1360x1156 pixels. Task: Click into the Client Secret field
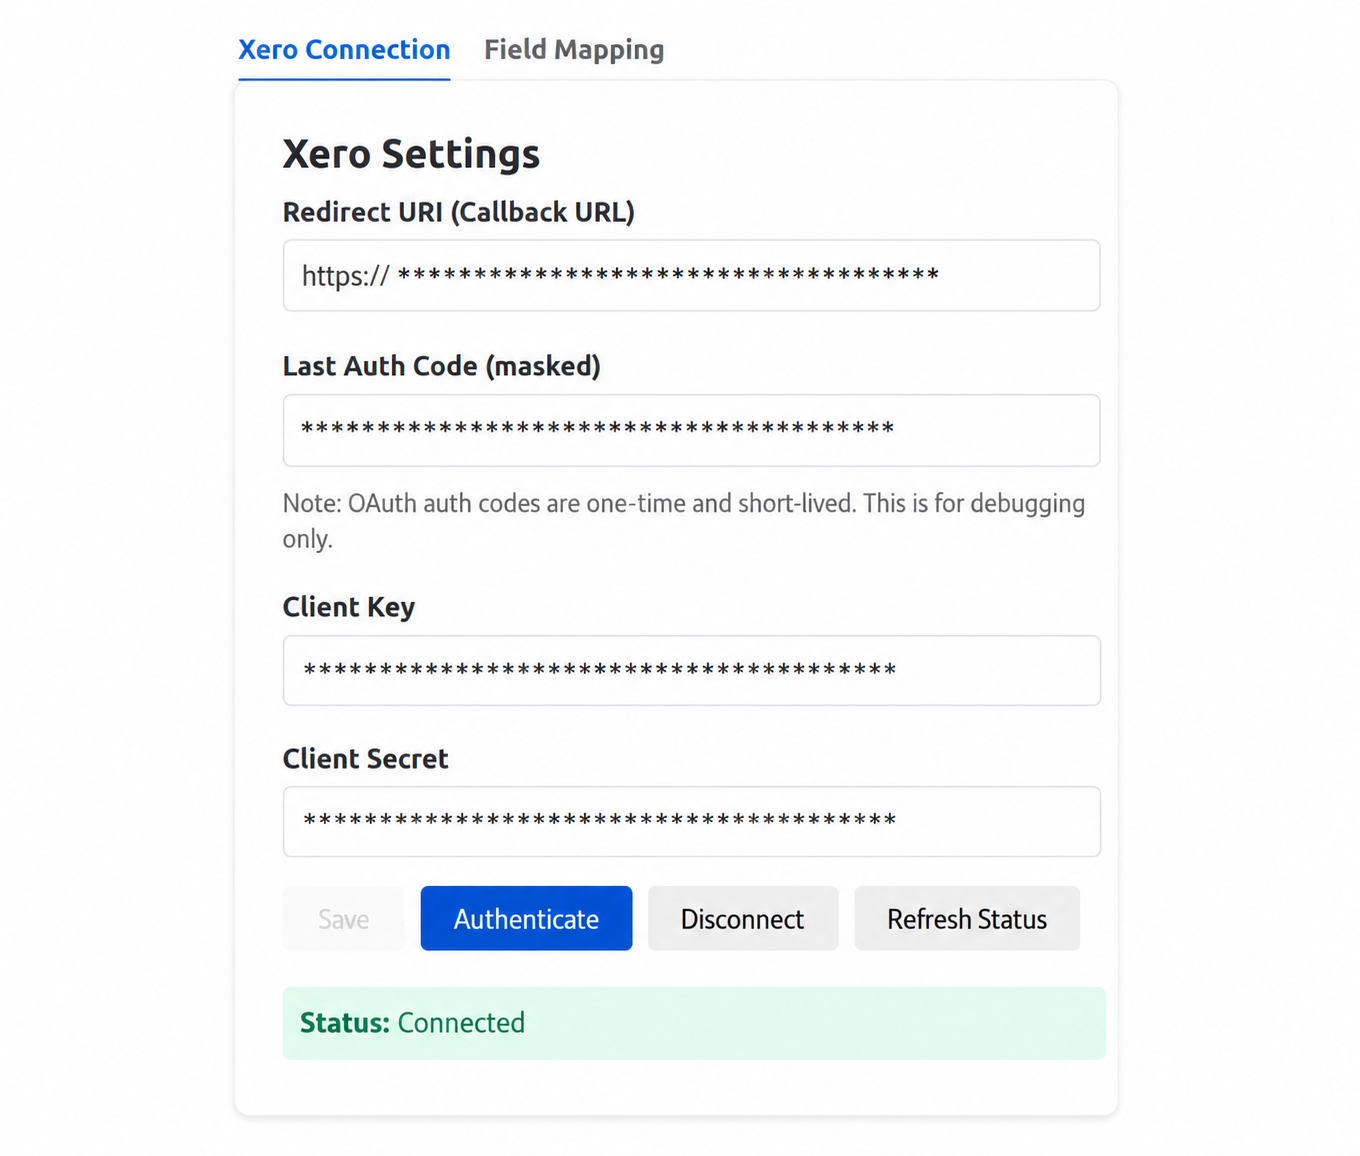click(691, 822)
